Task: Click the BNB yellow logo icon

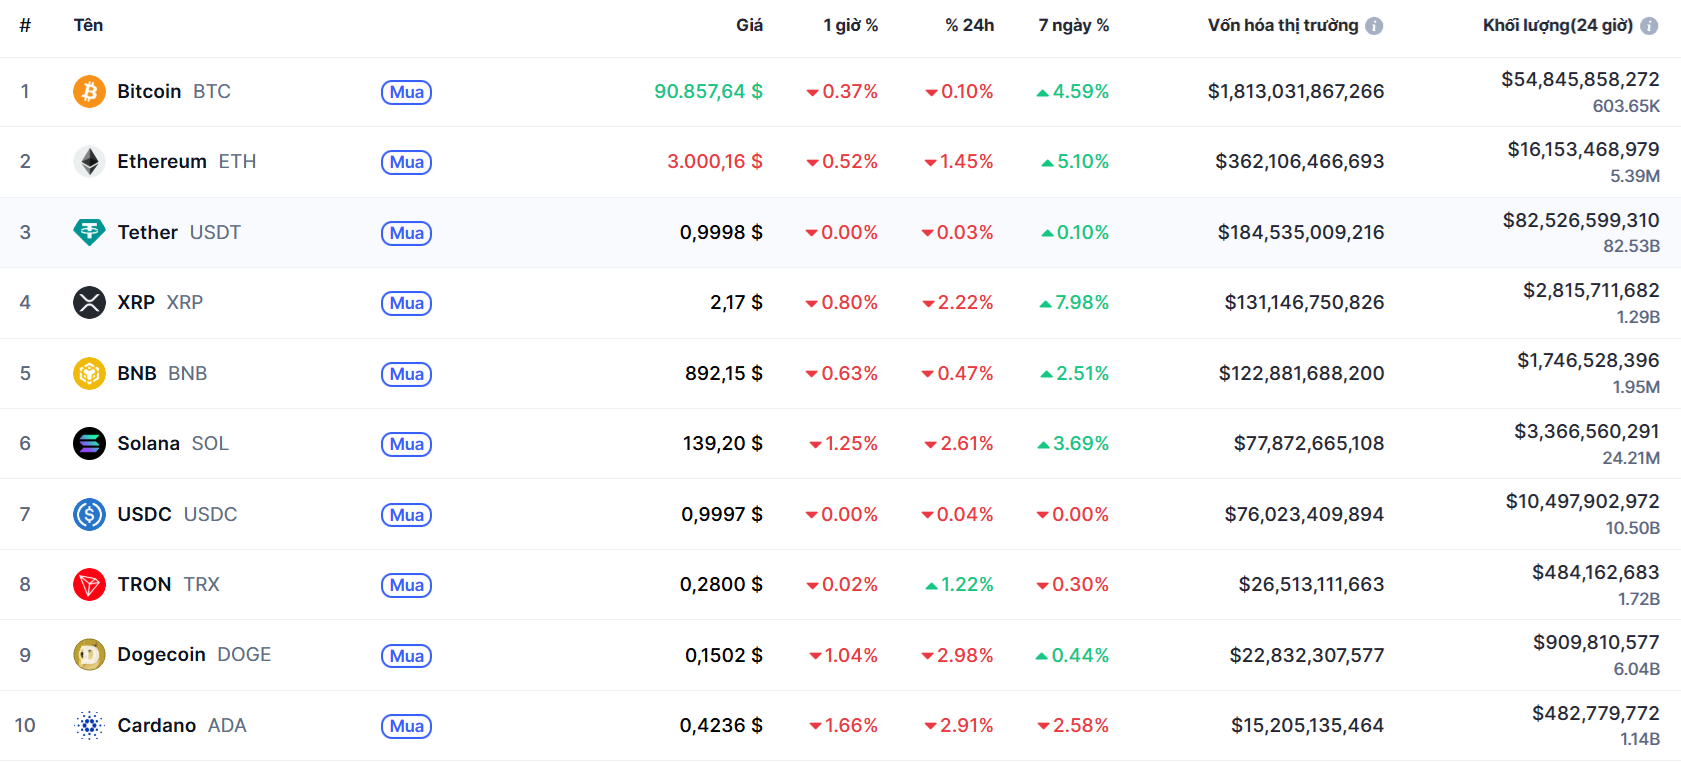Action: click(89, 373)
